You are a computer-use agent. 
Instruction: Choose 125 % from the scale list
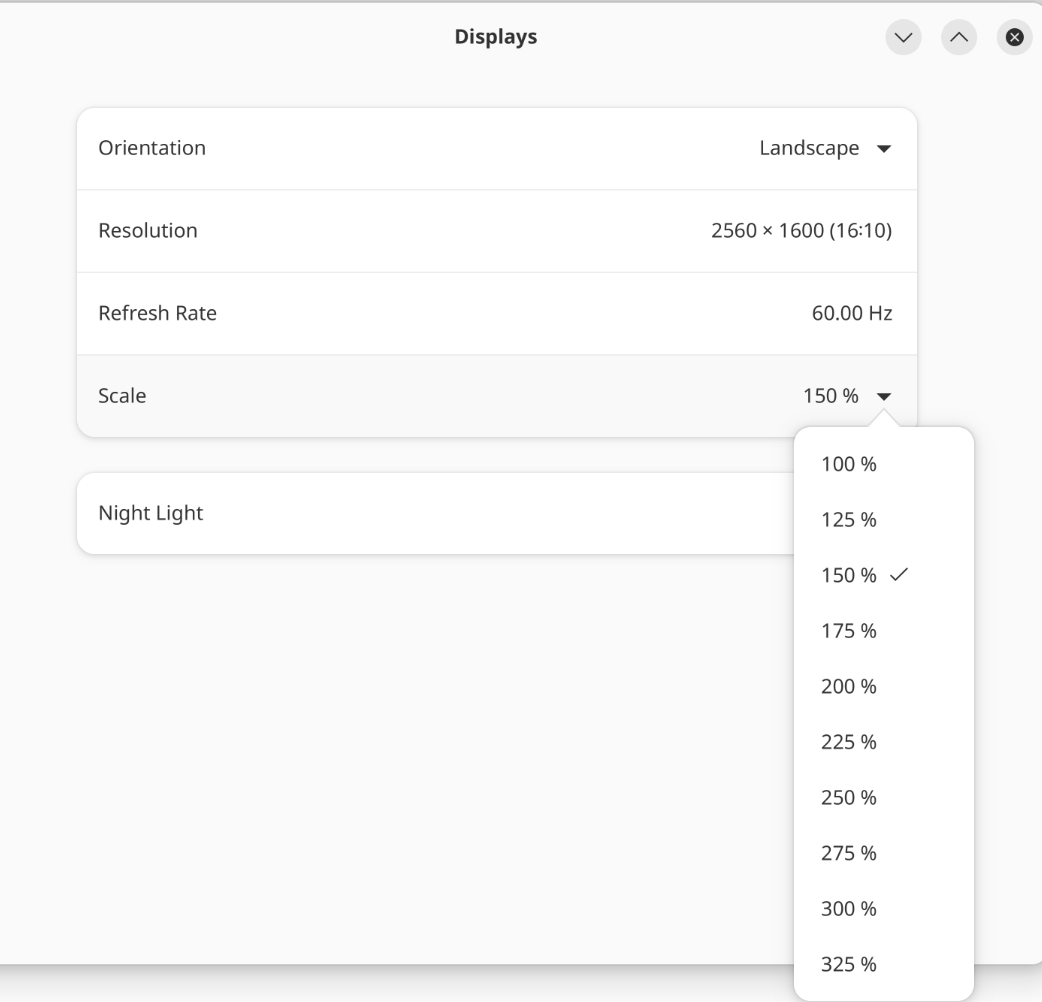pos(848,520)
